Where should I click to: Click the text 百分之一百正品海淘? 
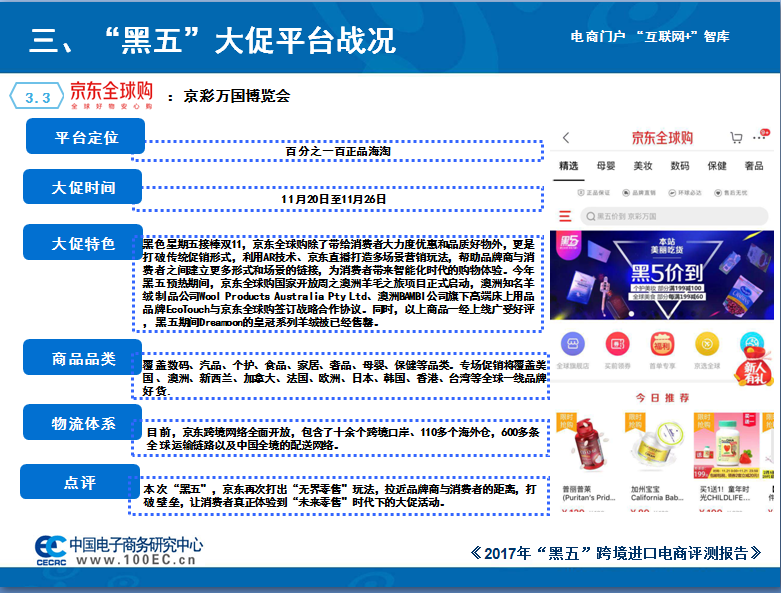338,151
